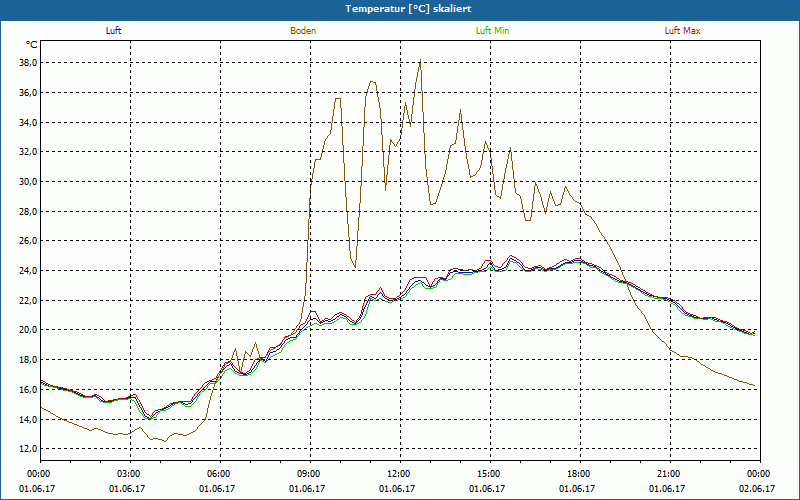The width and height of the screenshot is (800, 500).
Task: Click the 03:00 time axis label
Action: click(x=131, y=474)
